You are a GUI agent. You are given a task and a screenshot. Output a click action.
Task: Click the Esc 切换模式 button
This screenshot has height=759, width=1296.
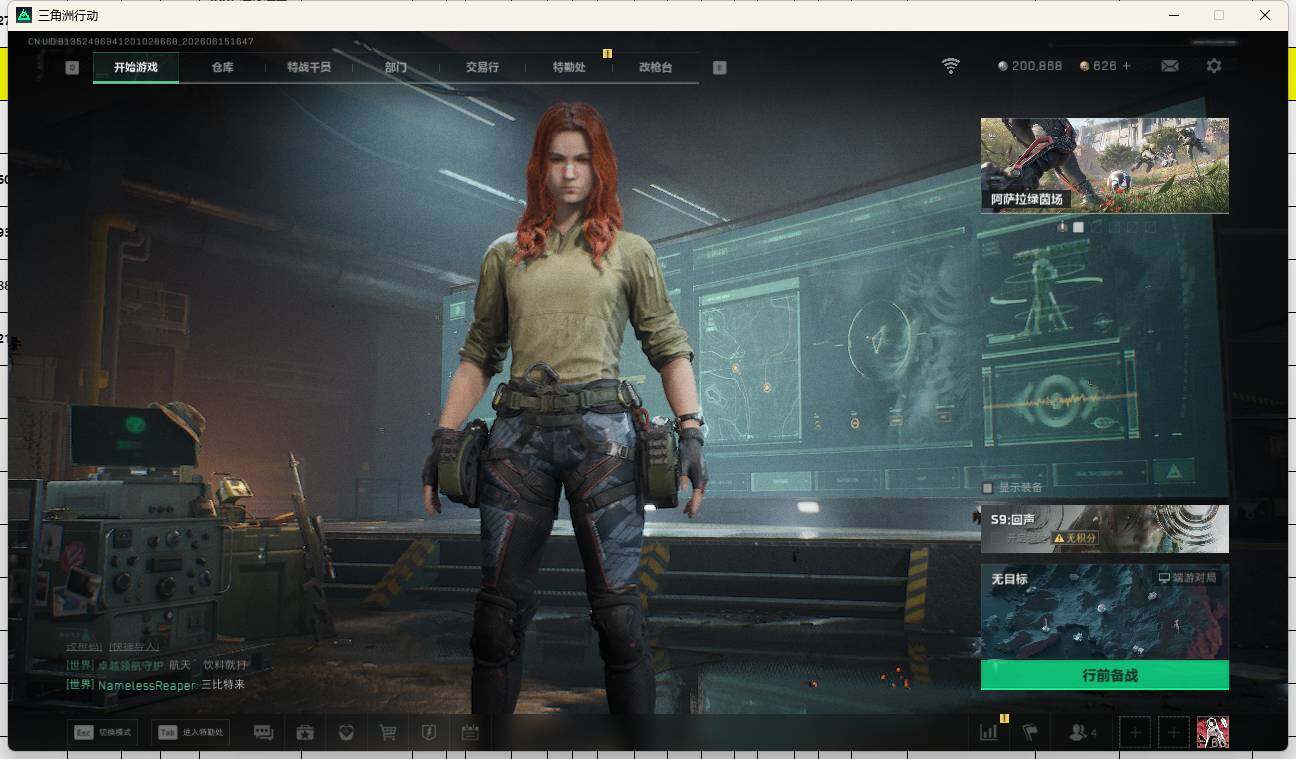click(x=102, y=733)
